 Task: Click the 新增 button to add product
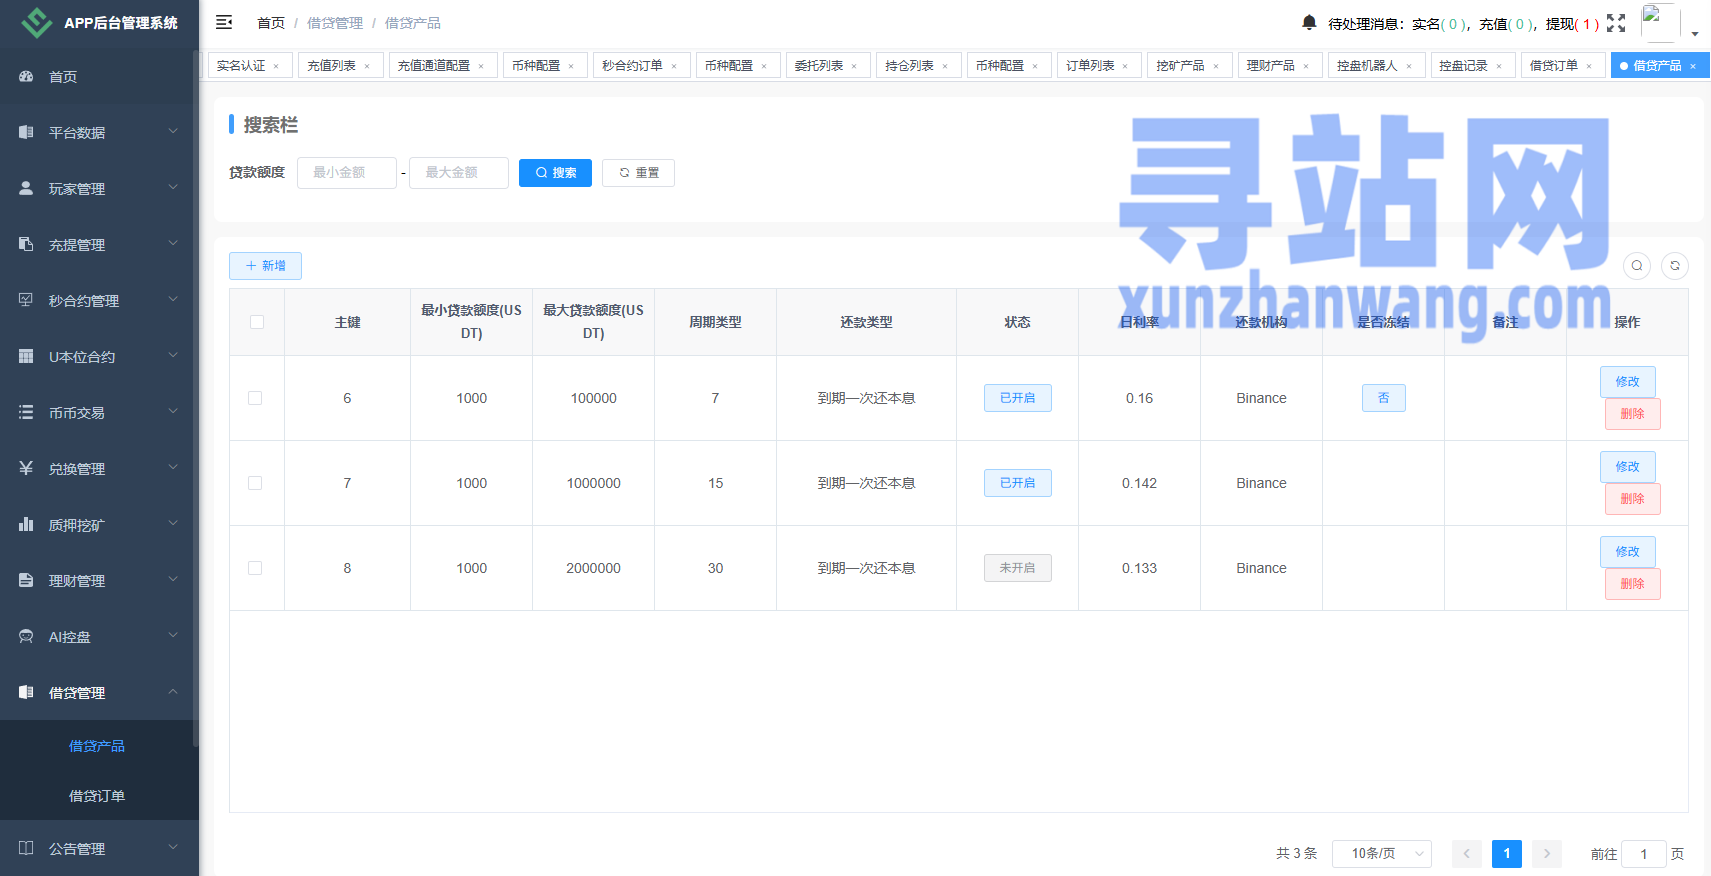point(265,266)
